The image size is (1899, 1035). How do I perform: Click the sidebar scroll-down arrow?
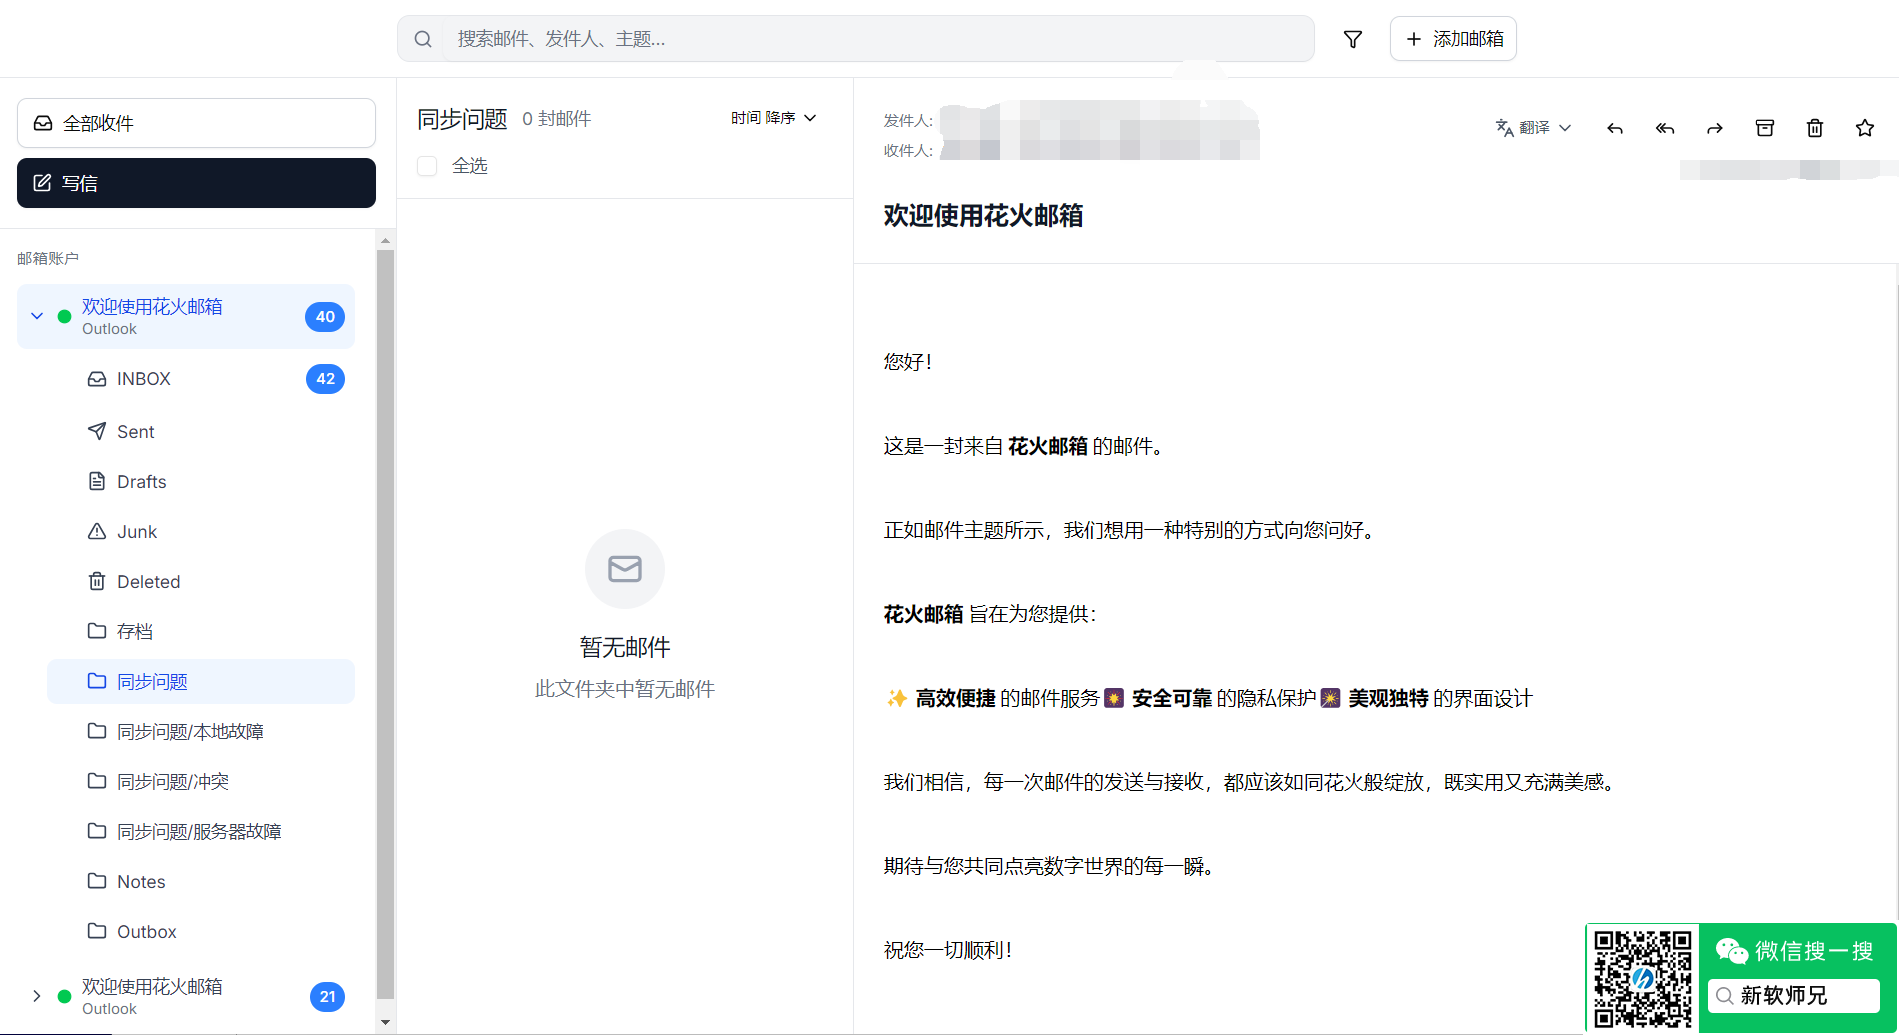coord(385,1022)
